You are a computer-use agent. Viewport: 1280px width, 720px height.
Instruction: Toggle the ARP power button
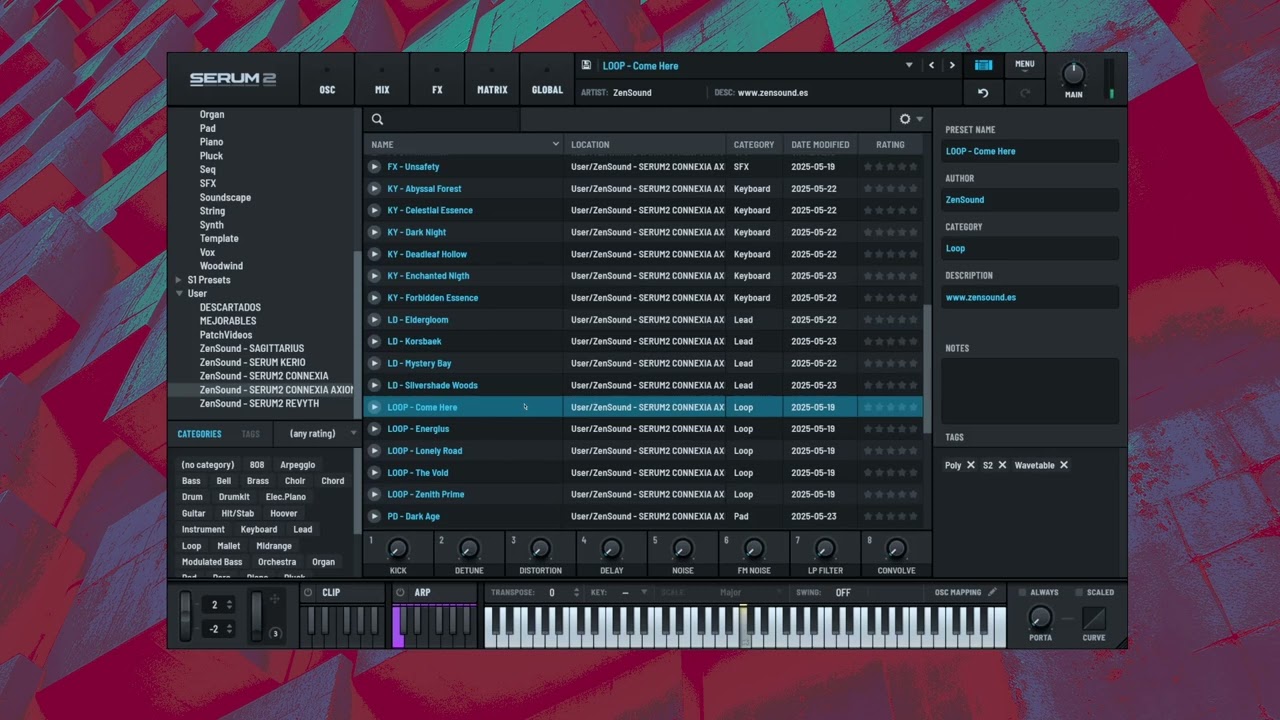click(x=400, y=593)
